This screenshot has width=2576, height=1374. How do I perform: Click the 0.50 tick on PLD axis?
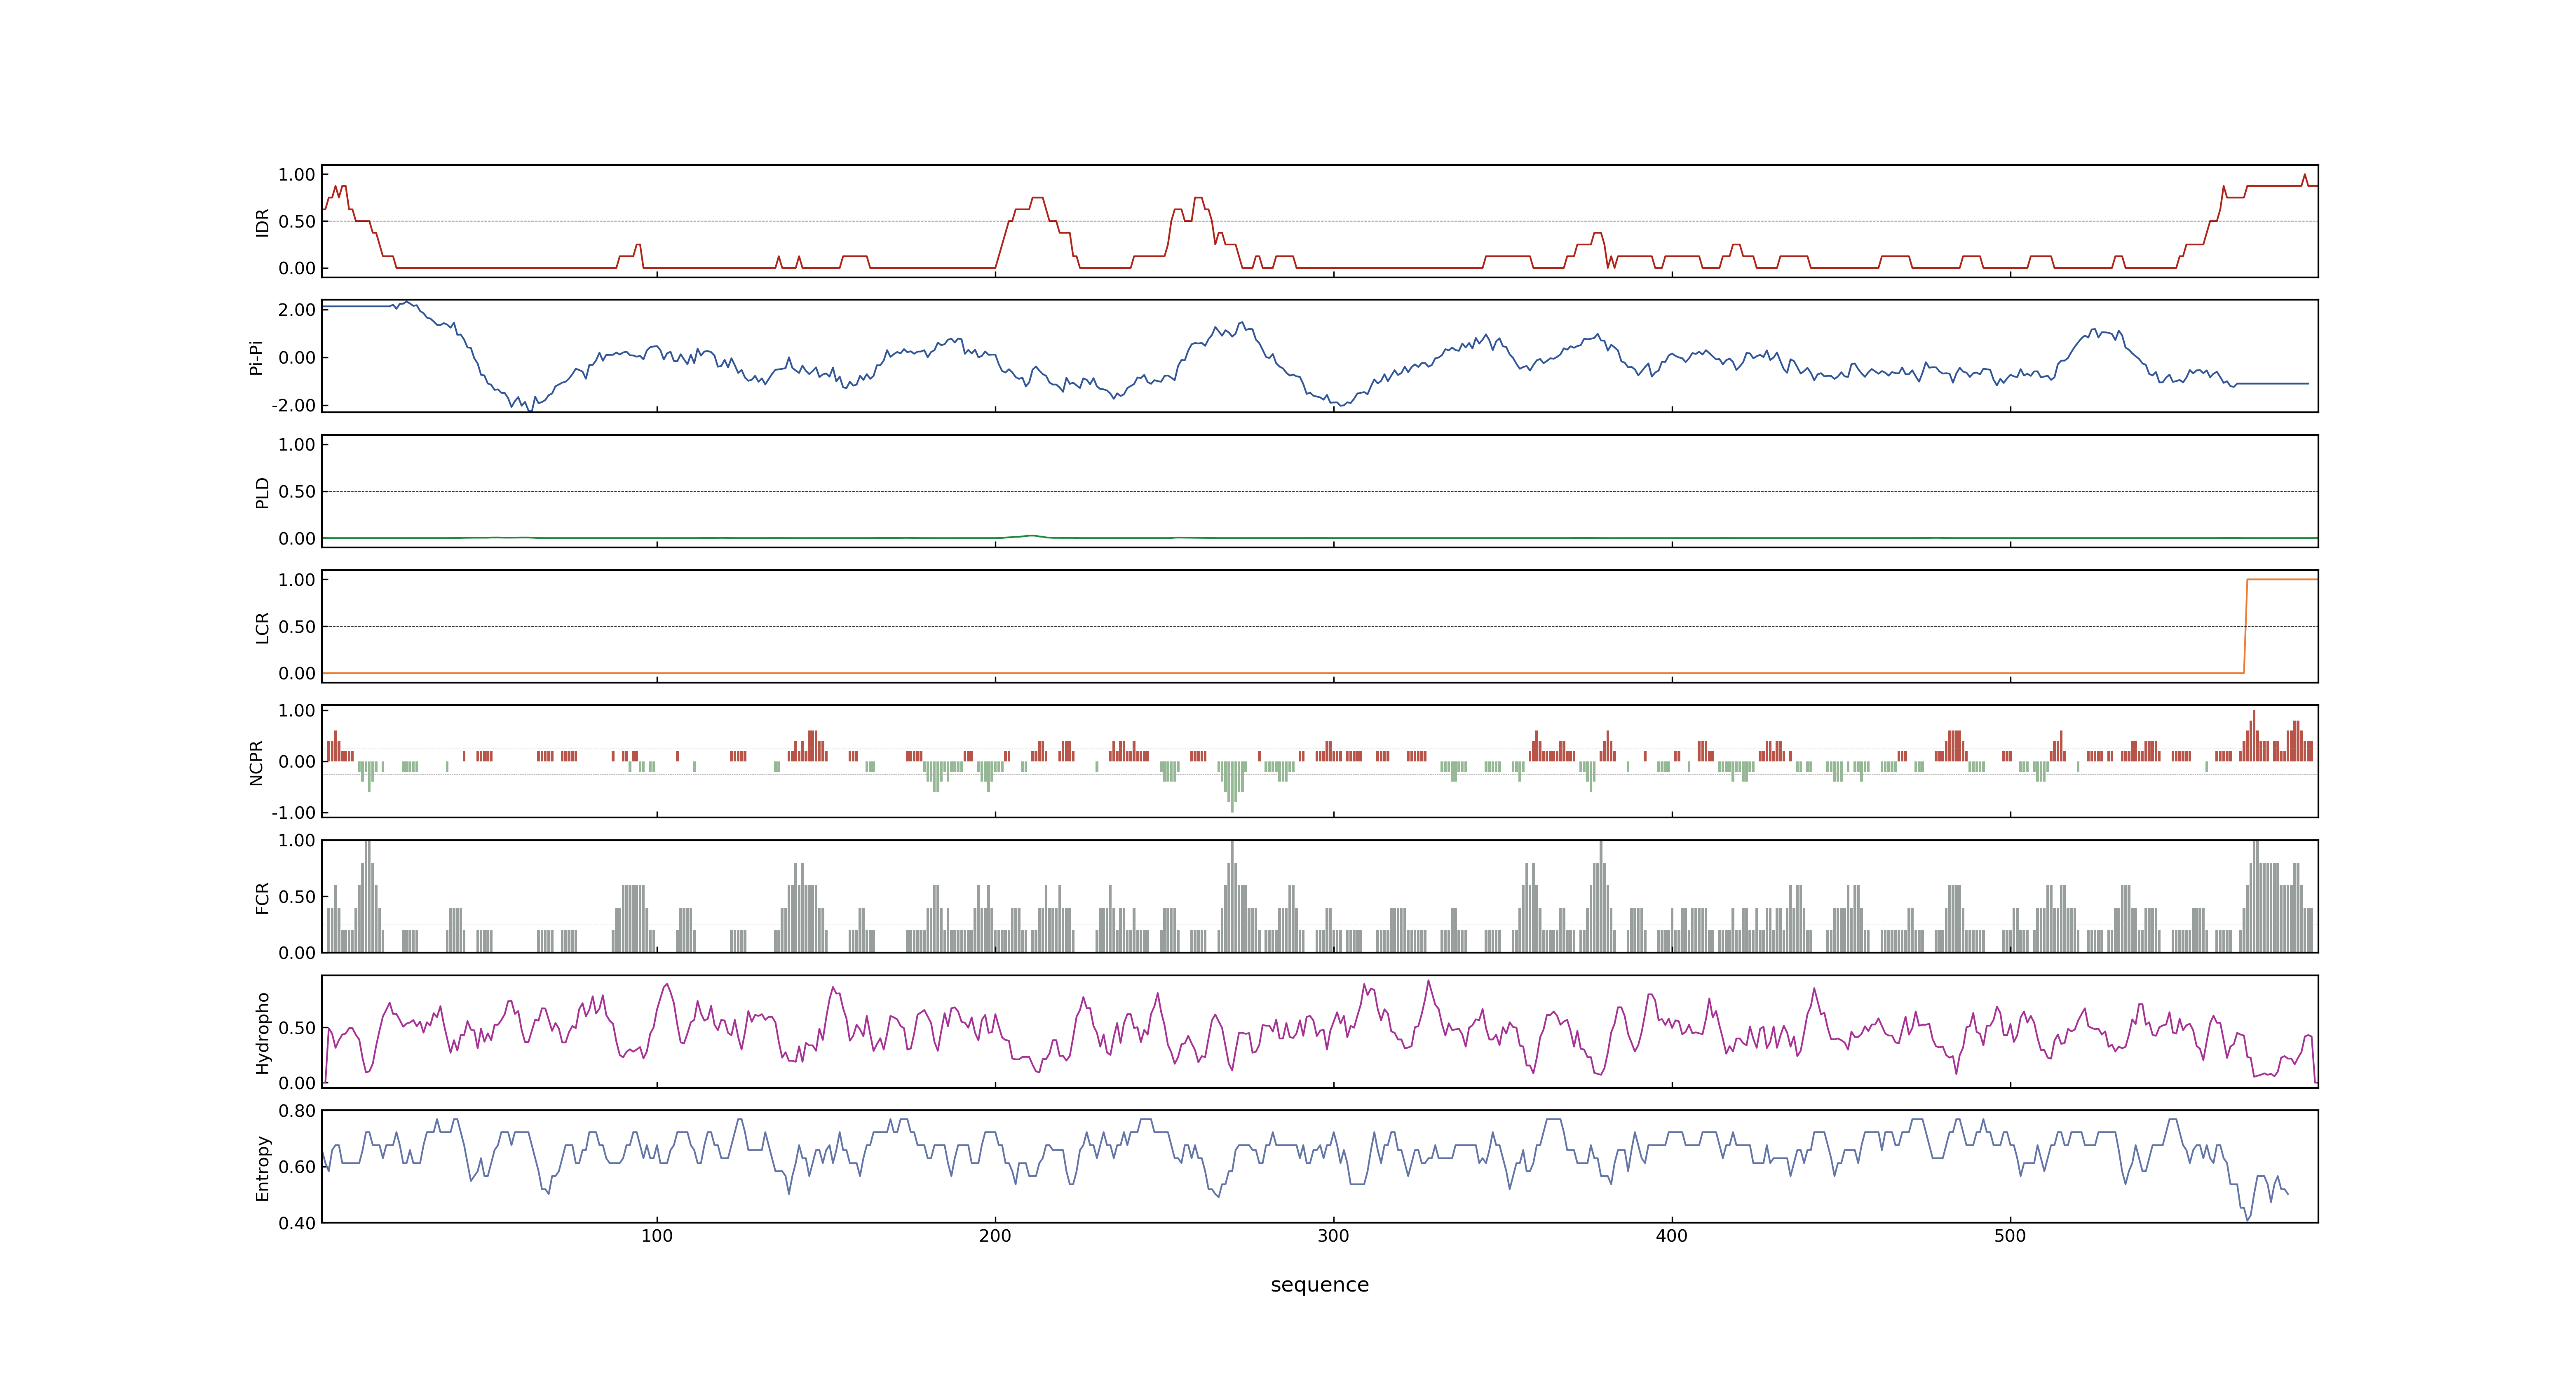297,491
